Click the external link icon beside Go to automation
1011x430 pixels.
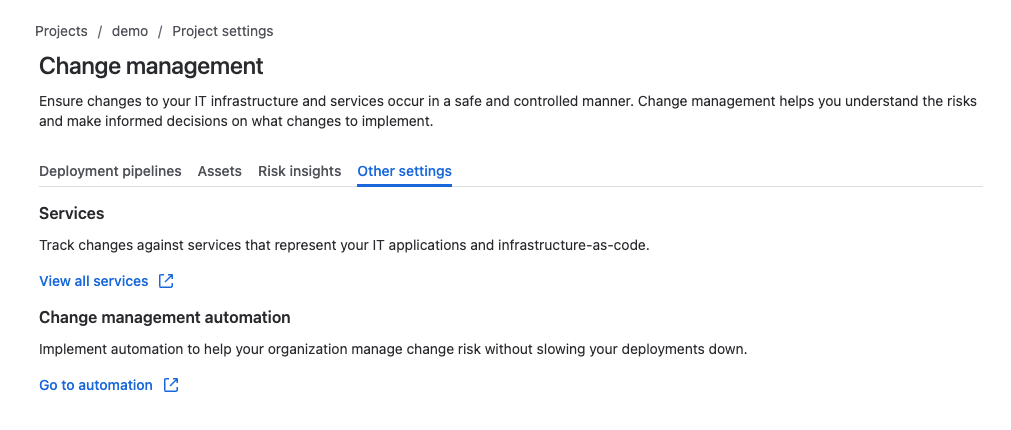[171, 385]
